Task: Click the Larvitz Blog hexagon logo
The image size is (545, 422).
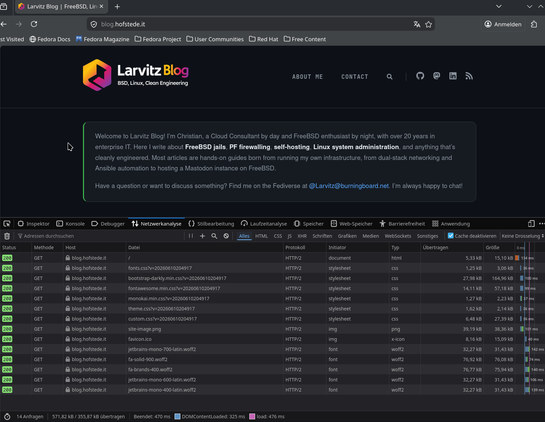Action: [x=97, y=75]
